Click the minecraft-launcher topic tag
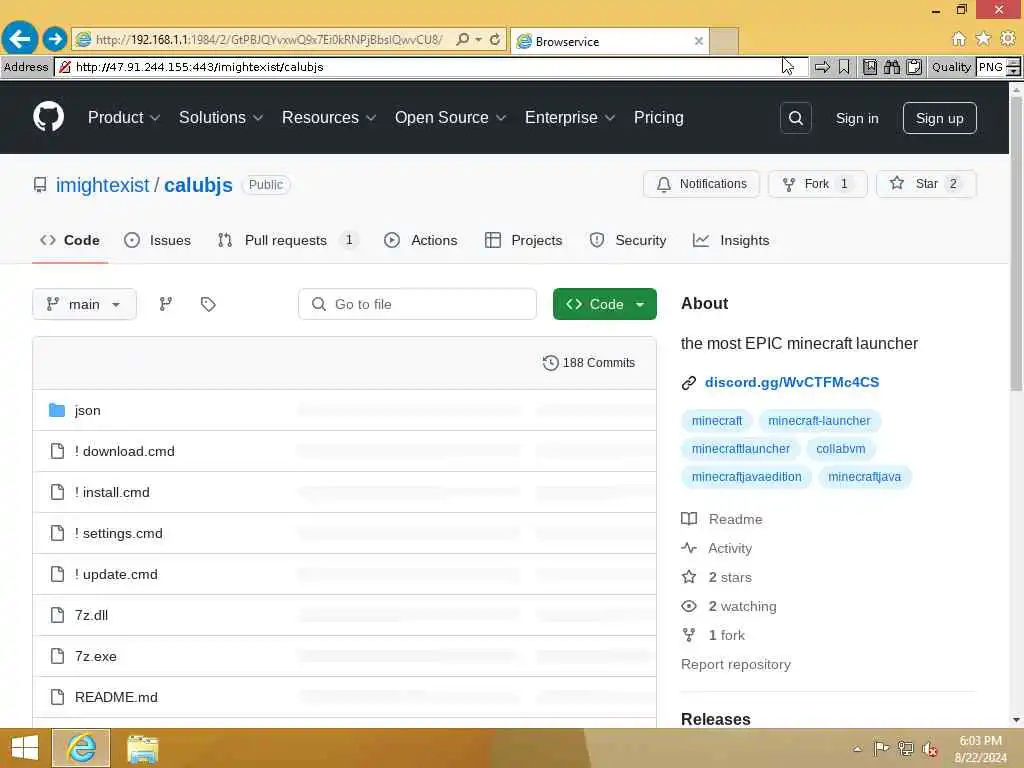1024x768 pixels. coord(819,421)
